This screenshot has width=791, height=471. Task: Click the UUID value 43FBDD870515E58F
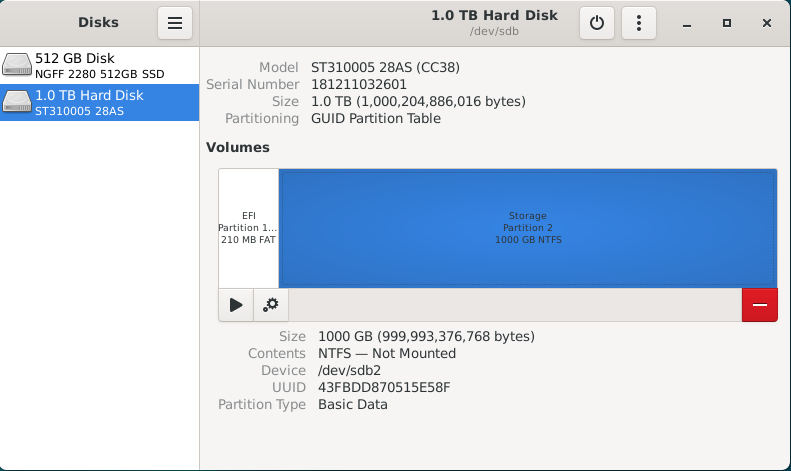[384, 387]
